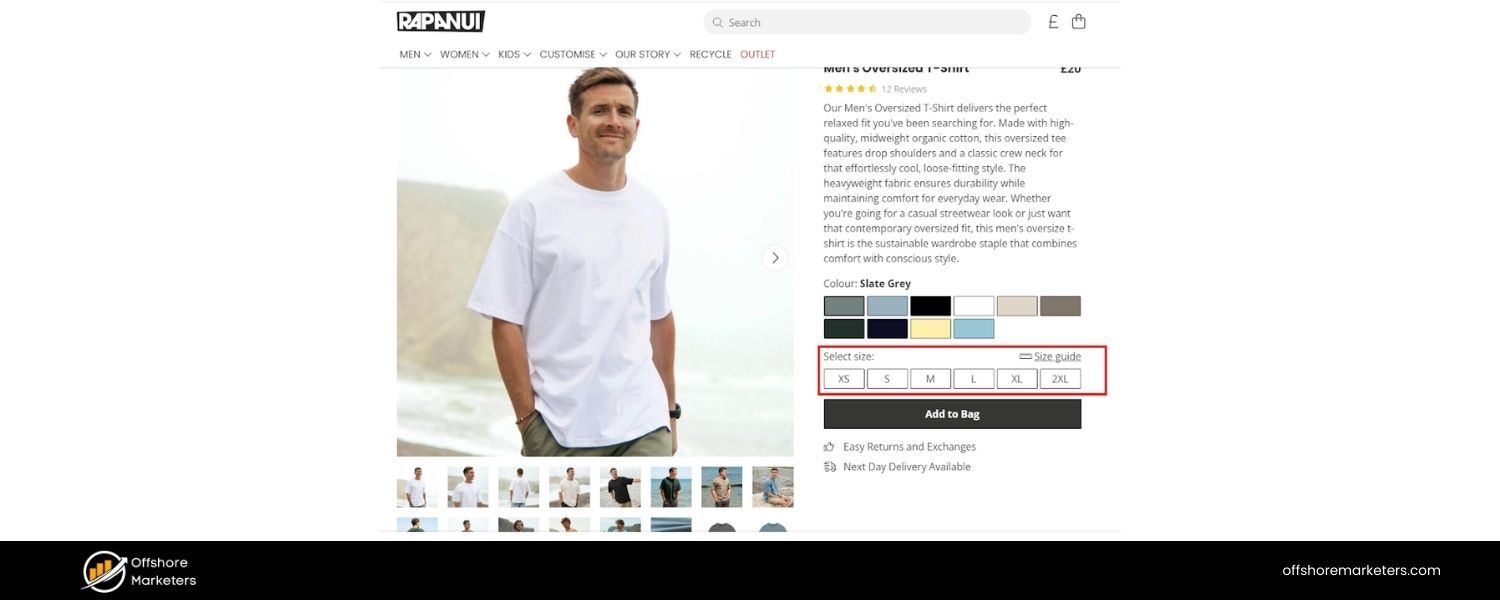Viewport: 1500px width, 600px height.
Task: Expand the OUR STORY dropdown
Action: [x=647, y=54]
